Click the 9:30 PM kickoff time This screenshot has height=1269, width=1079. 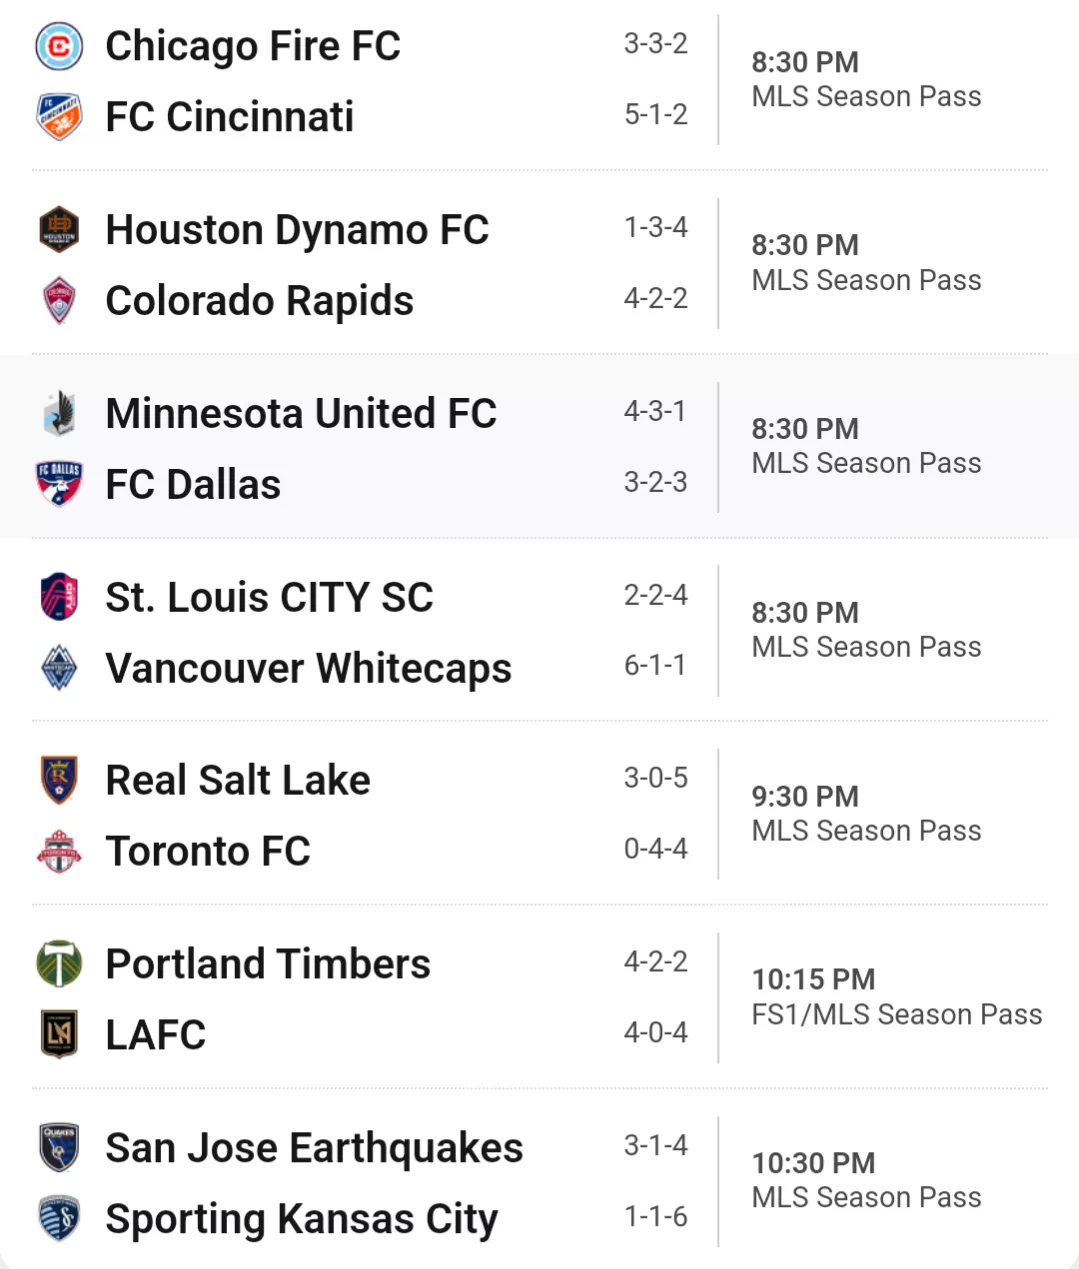point(805,796)
